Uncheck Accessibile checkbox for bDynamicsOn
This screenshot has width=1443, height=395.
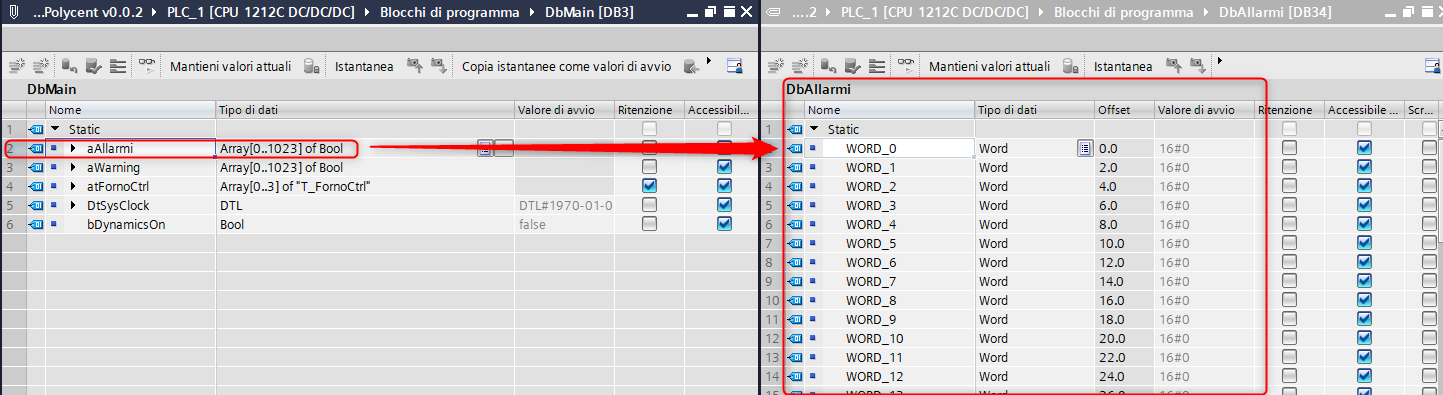(724, 224)
